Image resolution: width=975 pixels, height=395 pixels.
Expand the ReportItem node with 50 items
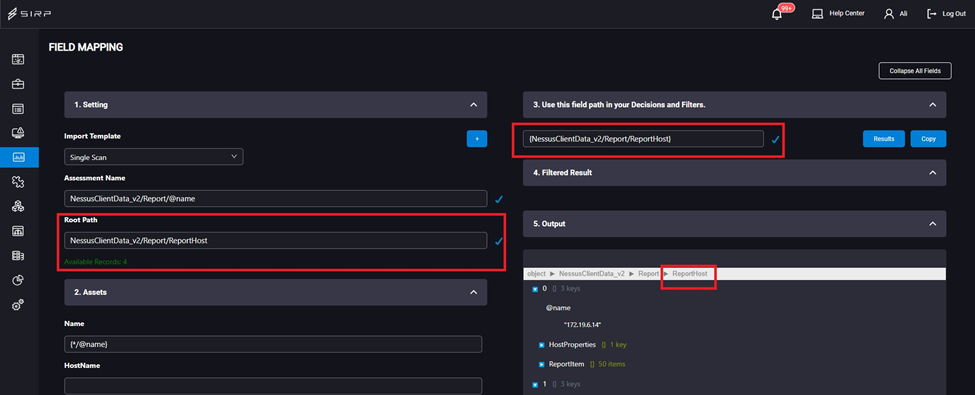point(542,364)
